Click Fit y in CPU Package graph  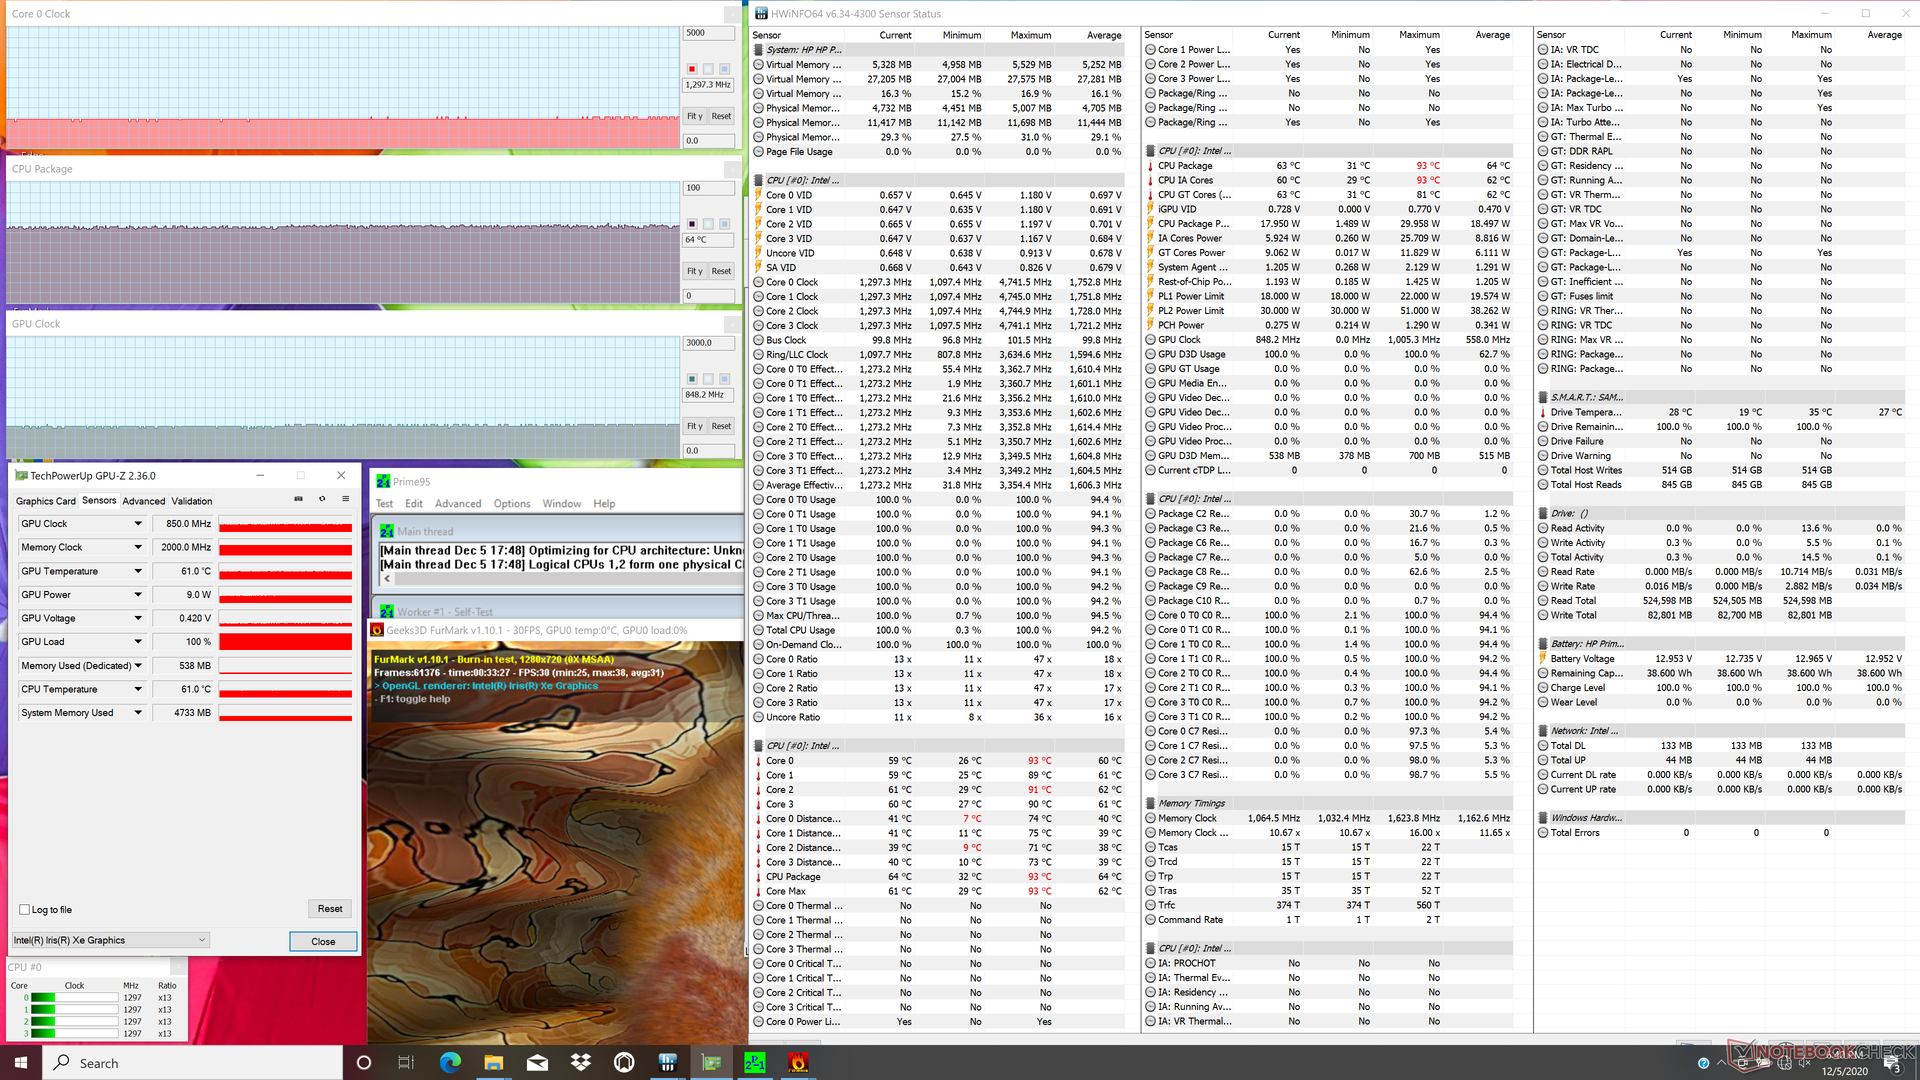pos(695,271)
